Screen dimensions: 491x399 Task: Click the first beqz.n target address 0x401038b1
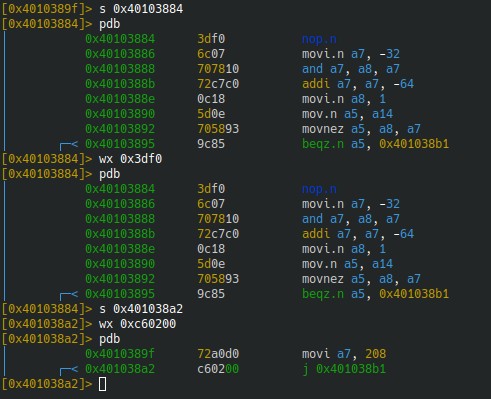tap(414, 144)
